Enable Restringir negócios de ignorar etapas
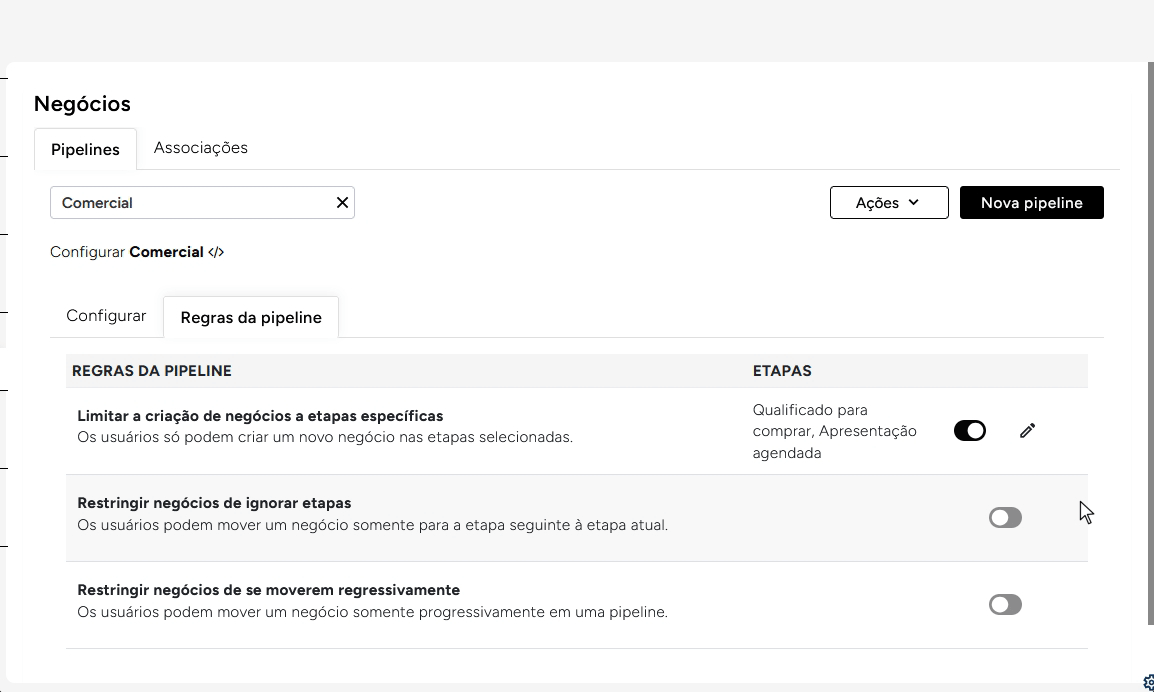 (x=1005, y=517)
